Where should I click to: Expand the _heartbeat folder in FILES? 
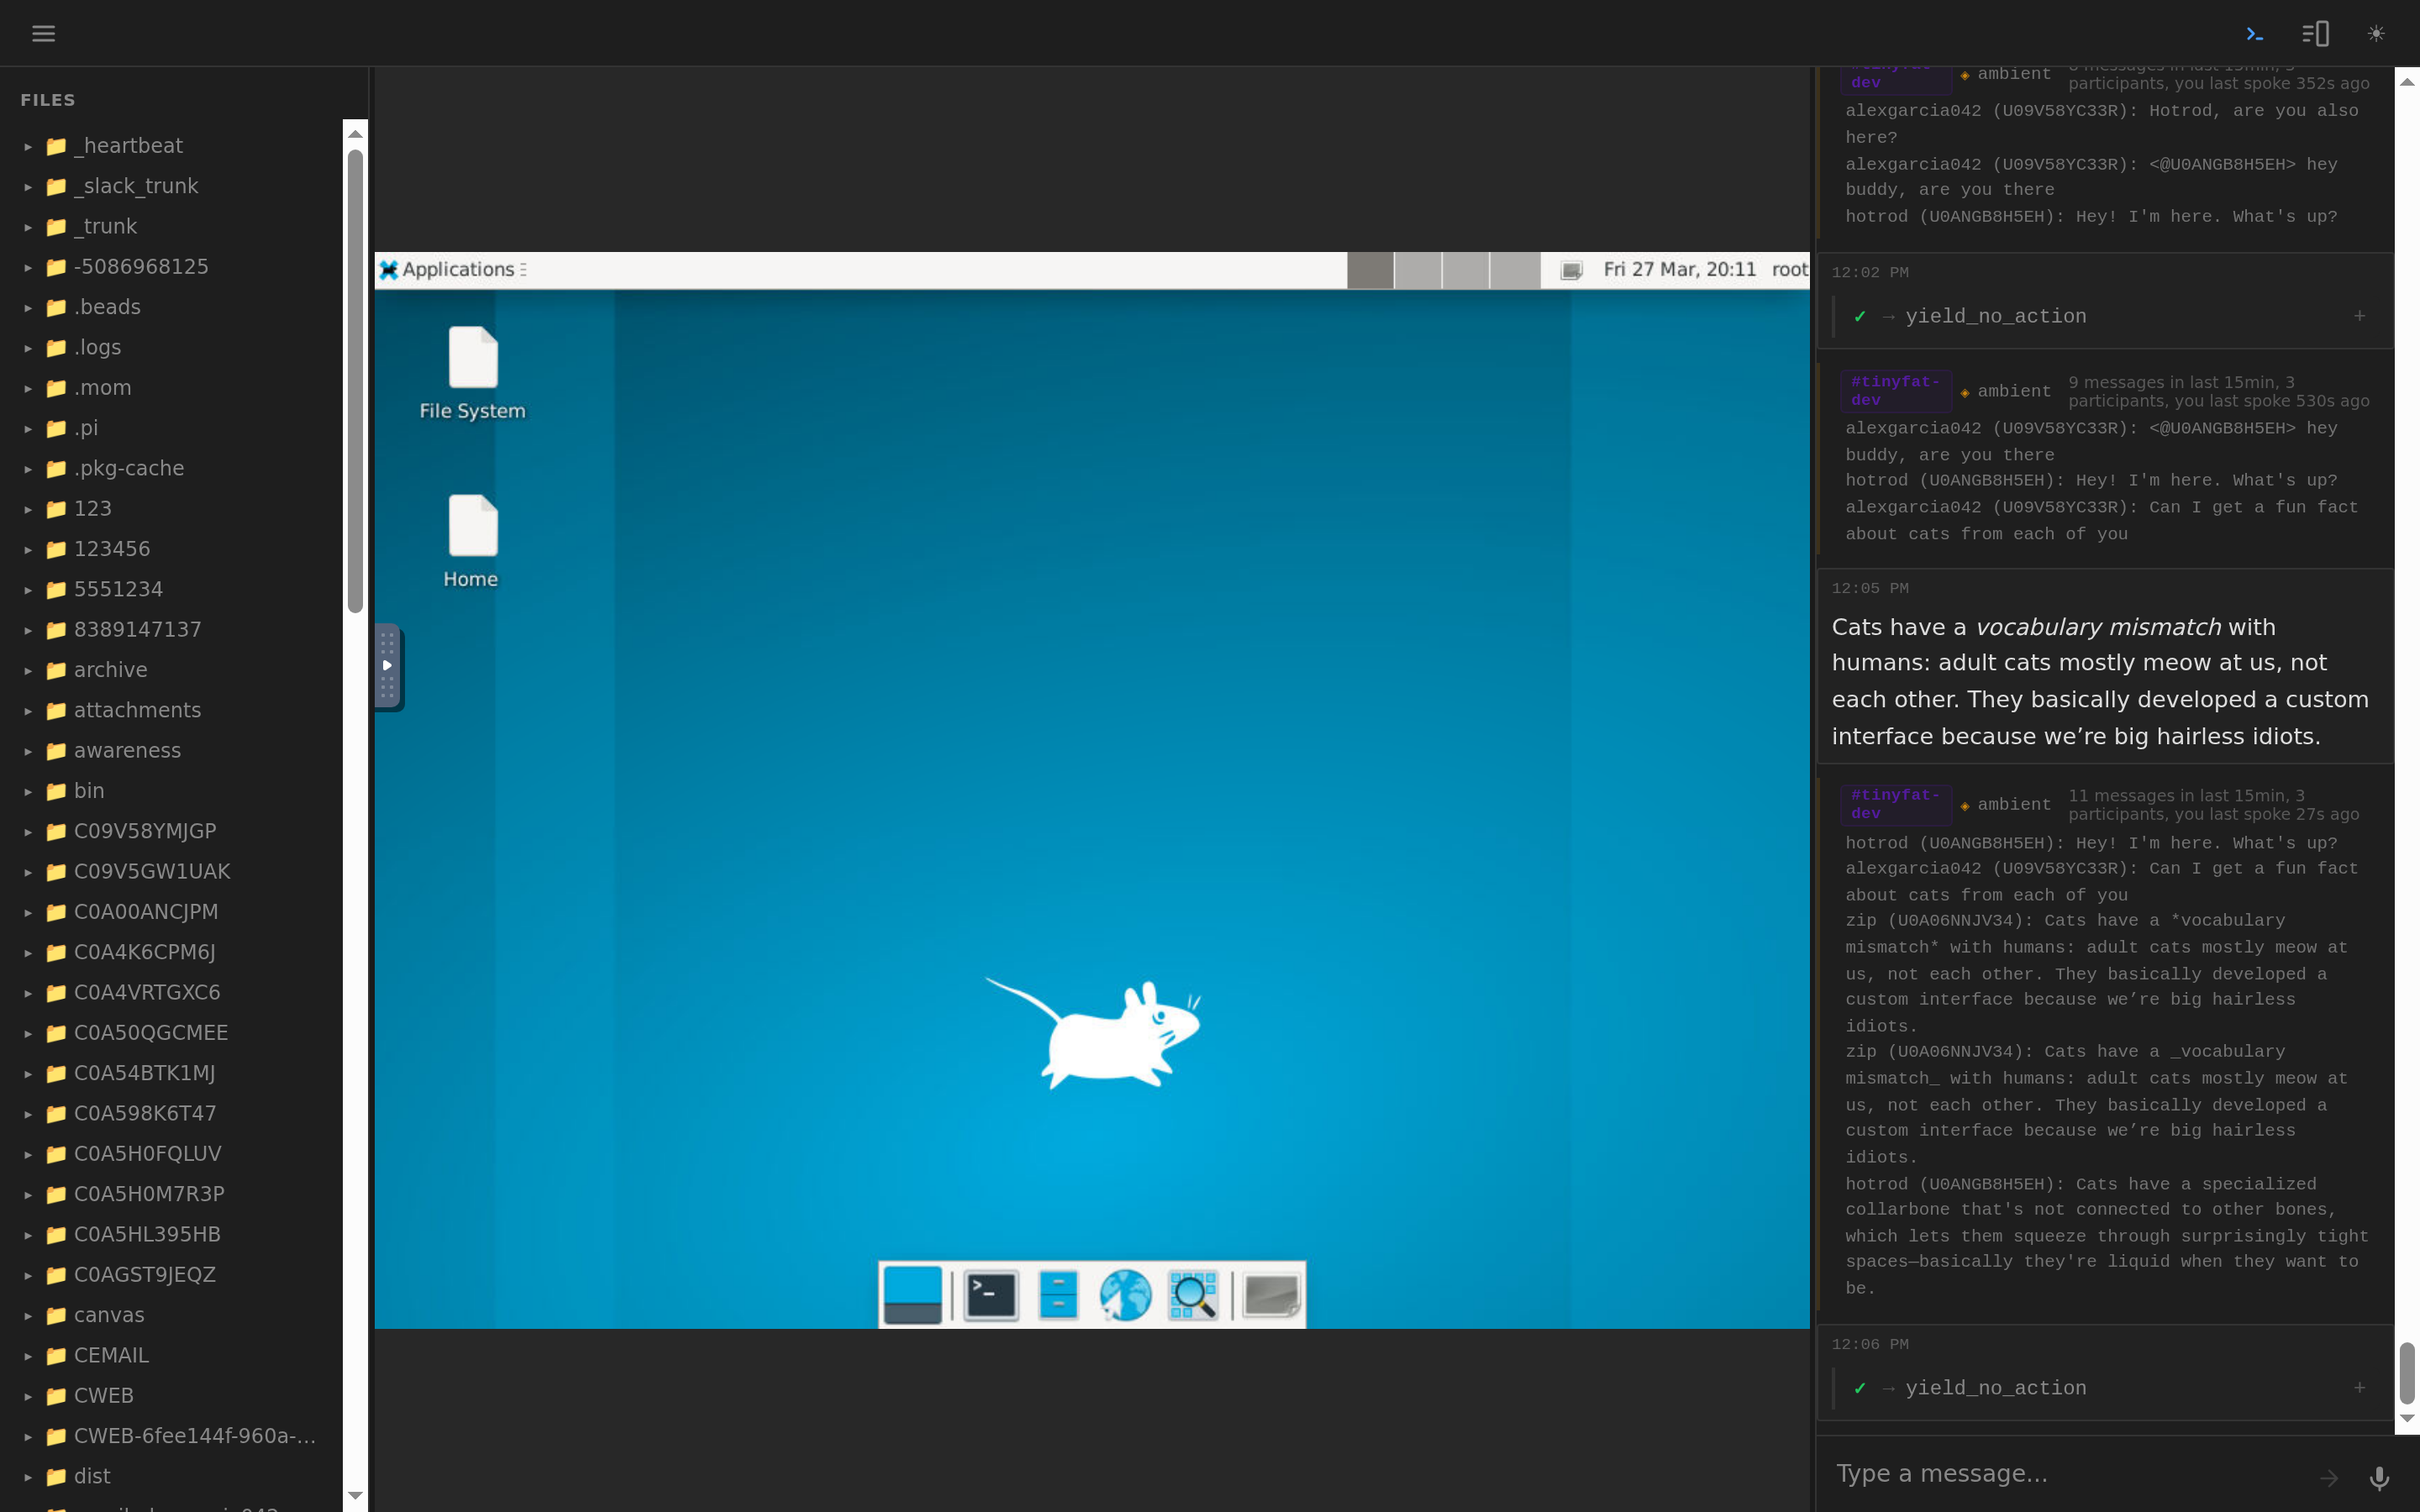(29, 146)
